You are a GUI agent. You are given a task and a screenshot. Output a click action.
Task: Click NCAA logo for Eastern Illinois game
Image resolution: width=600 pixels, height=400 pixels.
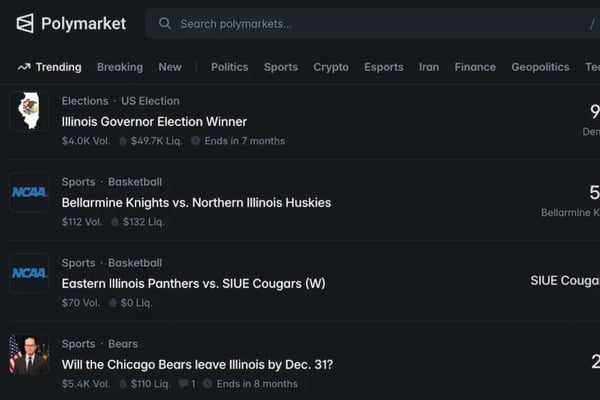click(29, 273)
